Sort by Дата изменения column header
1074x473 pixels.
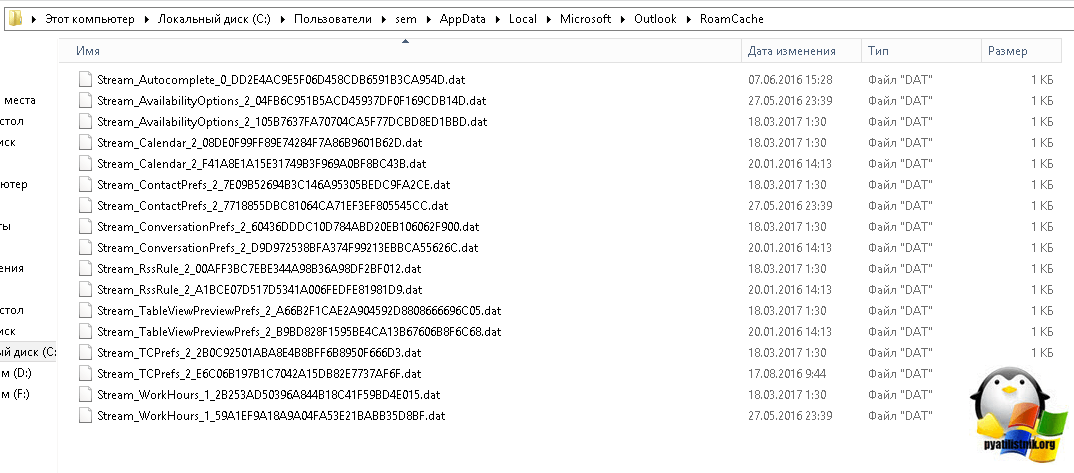[x=791, y=50]
